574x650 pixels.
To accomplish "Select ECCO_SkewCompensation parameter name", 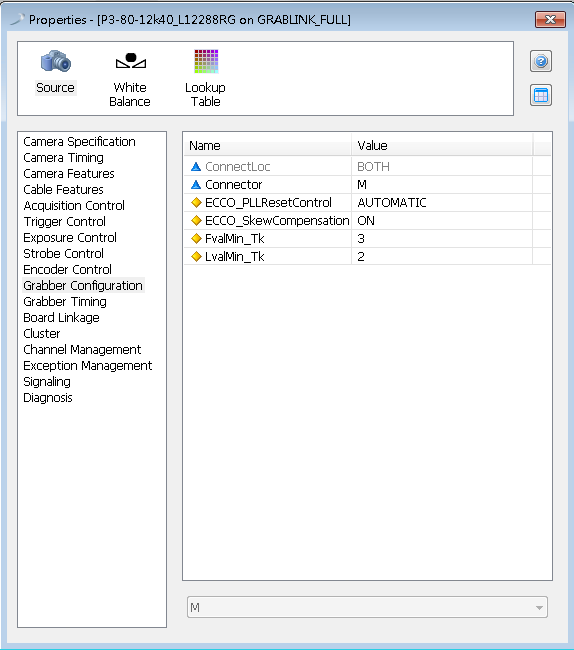I will click(x=277, y=221).
